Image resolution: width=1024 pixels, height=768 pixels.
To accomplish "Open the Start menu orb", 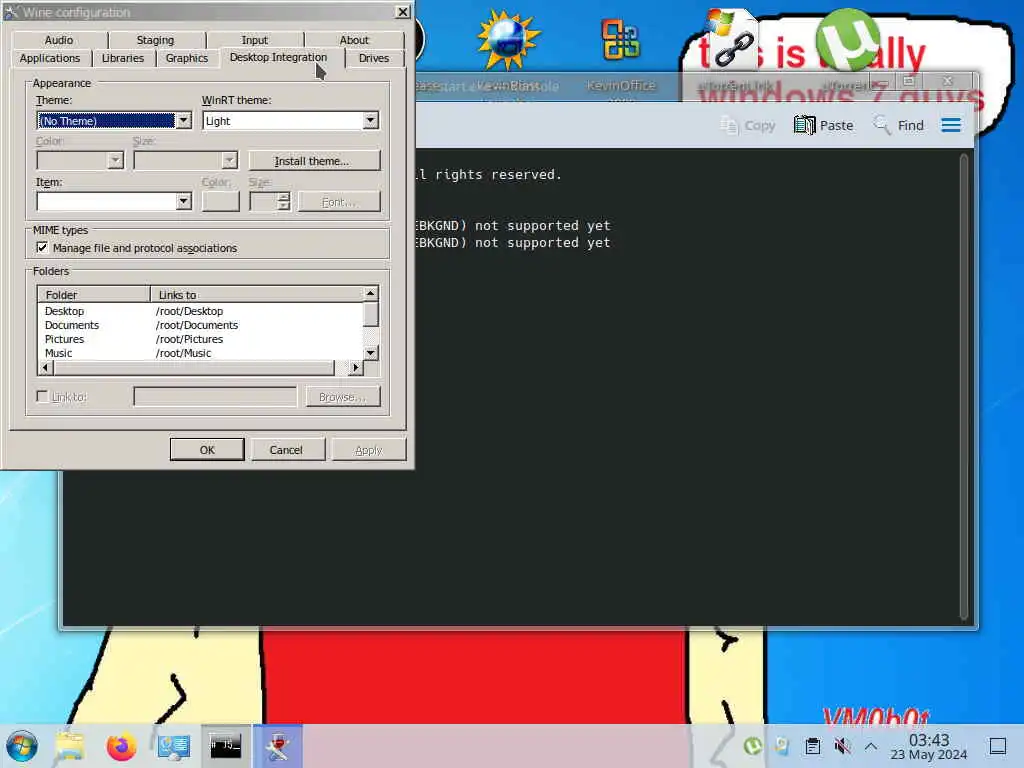I will pos(22,746).
